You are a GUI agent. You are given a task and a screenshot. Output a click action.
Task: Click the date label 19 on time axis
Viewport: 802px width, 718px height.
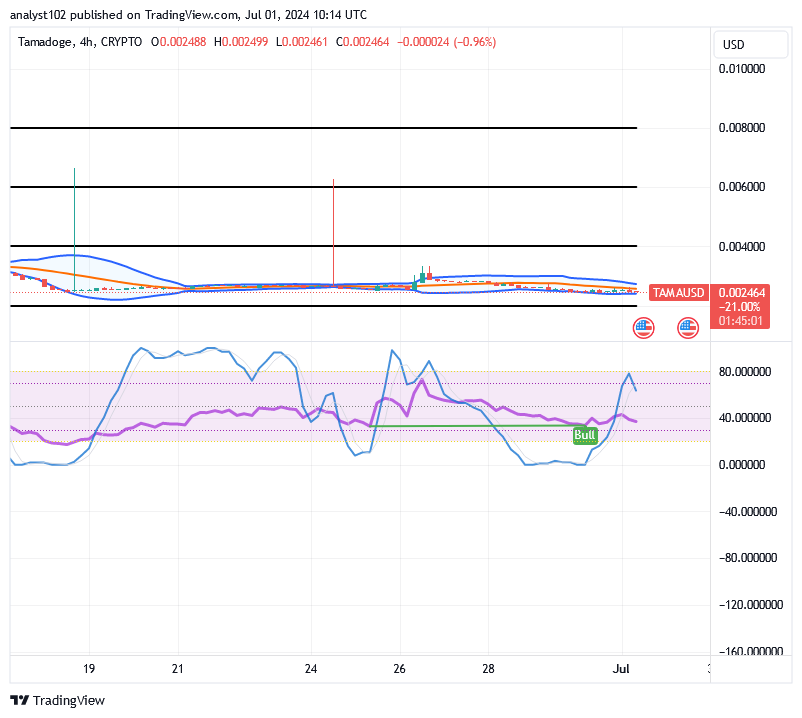click(x=89, y=669)
